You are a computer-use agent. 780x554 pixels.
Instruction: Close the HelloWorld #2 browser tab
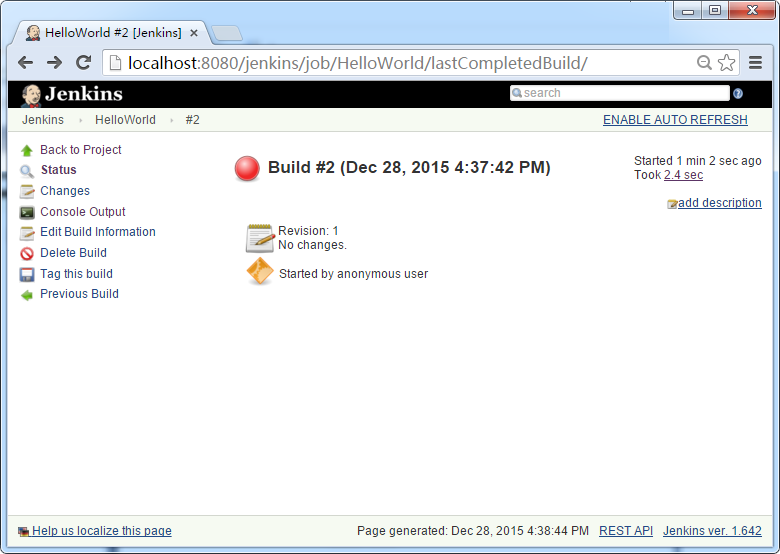point(194,33)
